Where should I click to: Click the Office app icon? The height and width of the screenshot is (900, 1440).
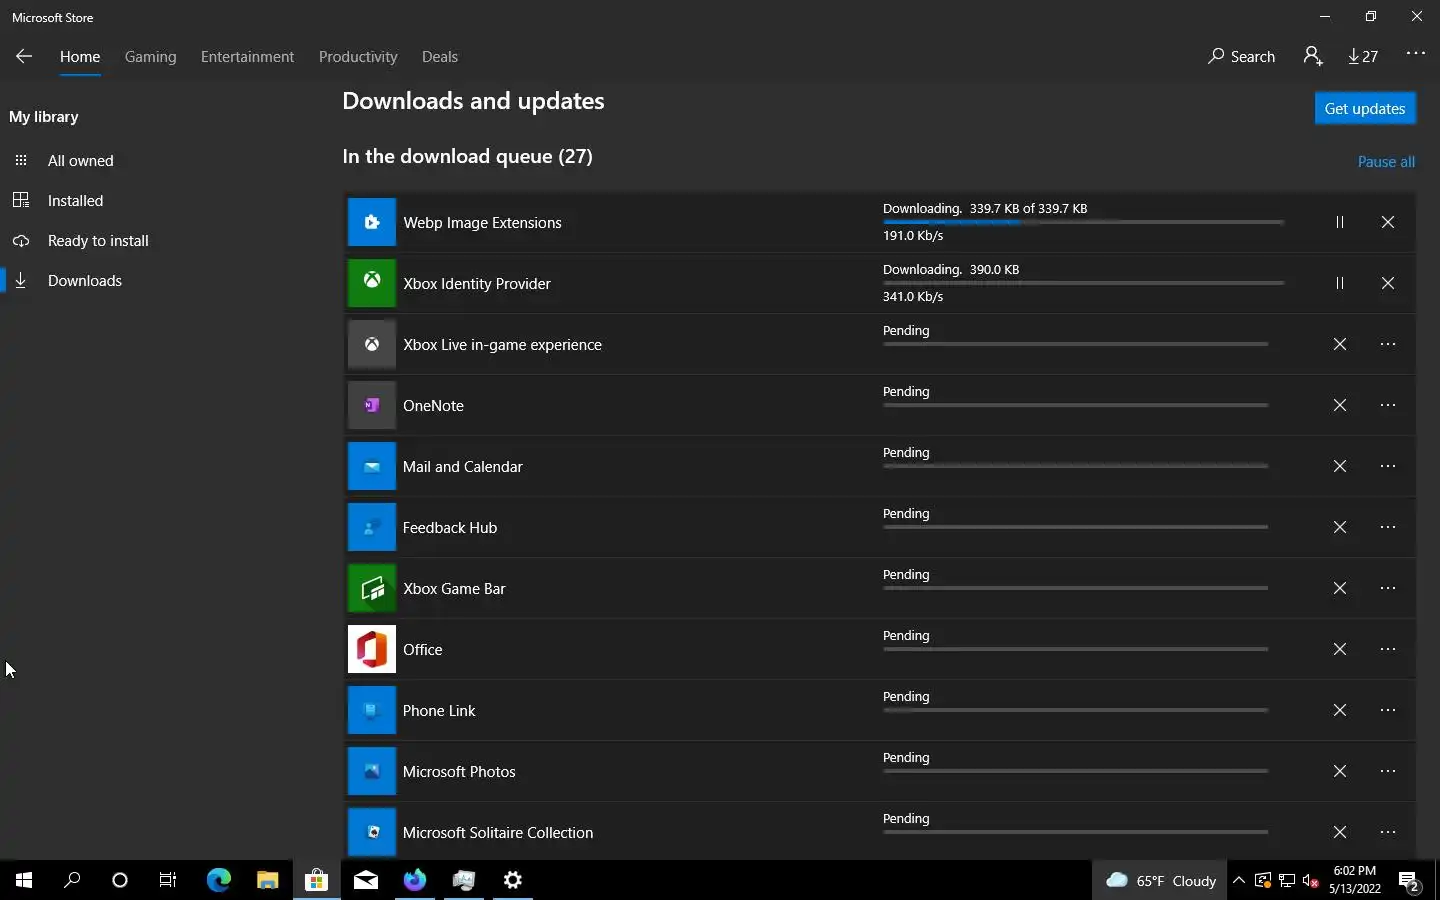coord(372,649)
